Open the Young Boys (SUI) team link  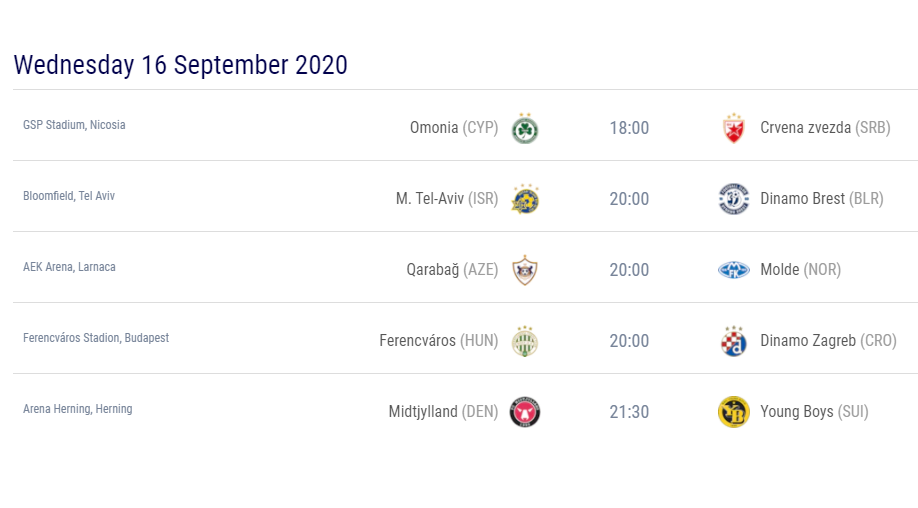(x=814, y=412)
